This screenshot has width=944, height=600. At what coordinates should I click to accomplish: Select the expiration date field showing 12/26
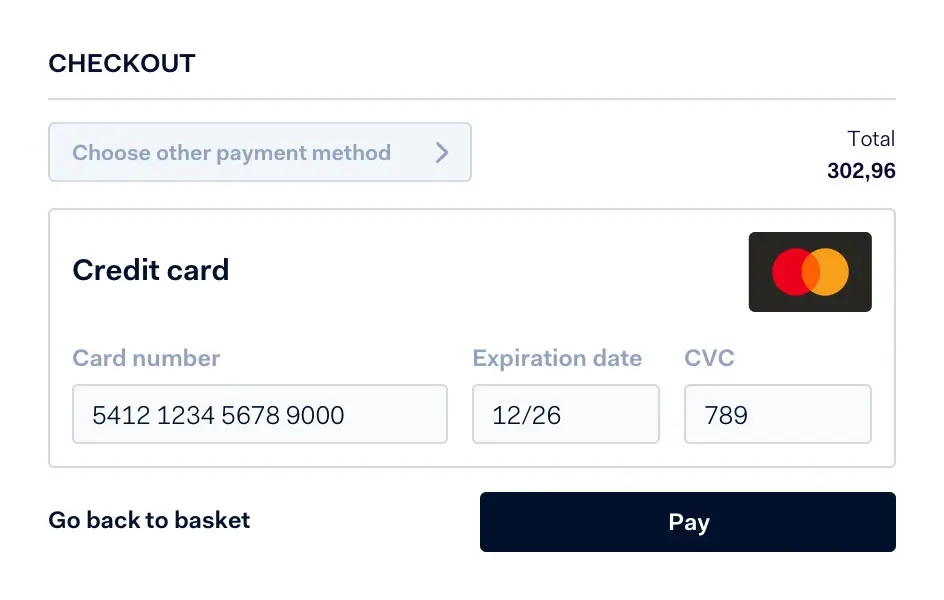click(x=565, y=414)
